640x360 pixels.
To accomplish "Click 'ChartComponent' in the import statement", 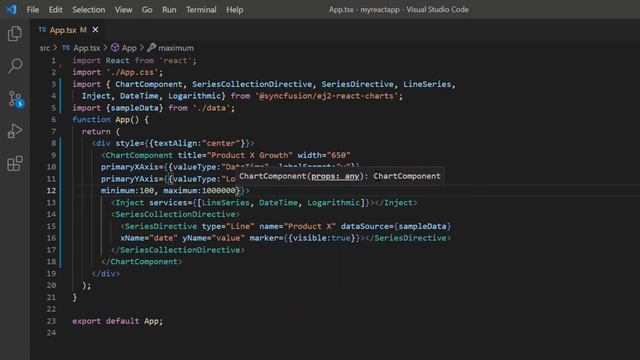I will [x=149, y=84].
